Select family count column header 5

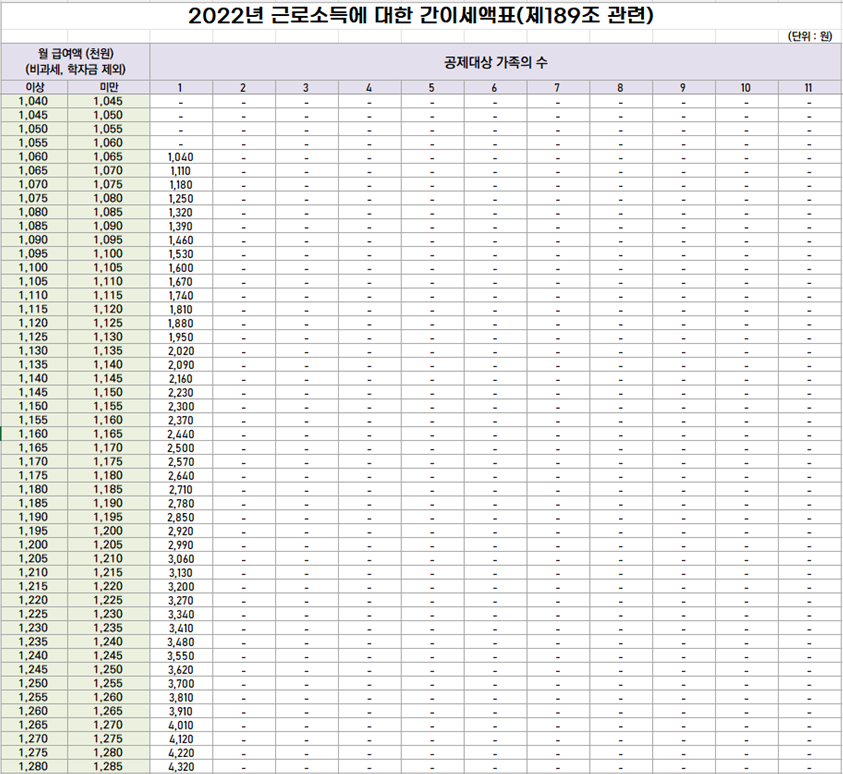pos(432,88)
